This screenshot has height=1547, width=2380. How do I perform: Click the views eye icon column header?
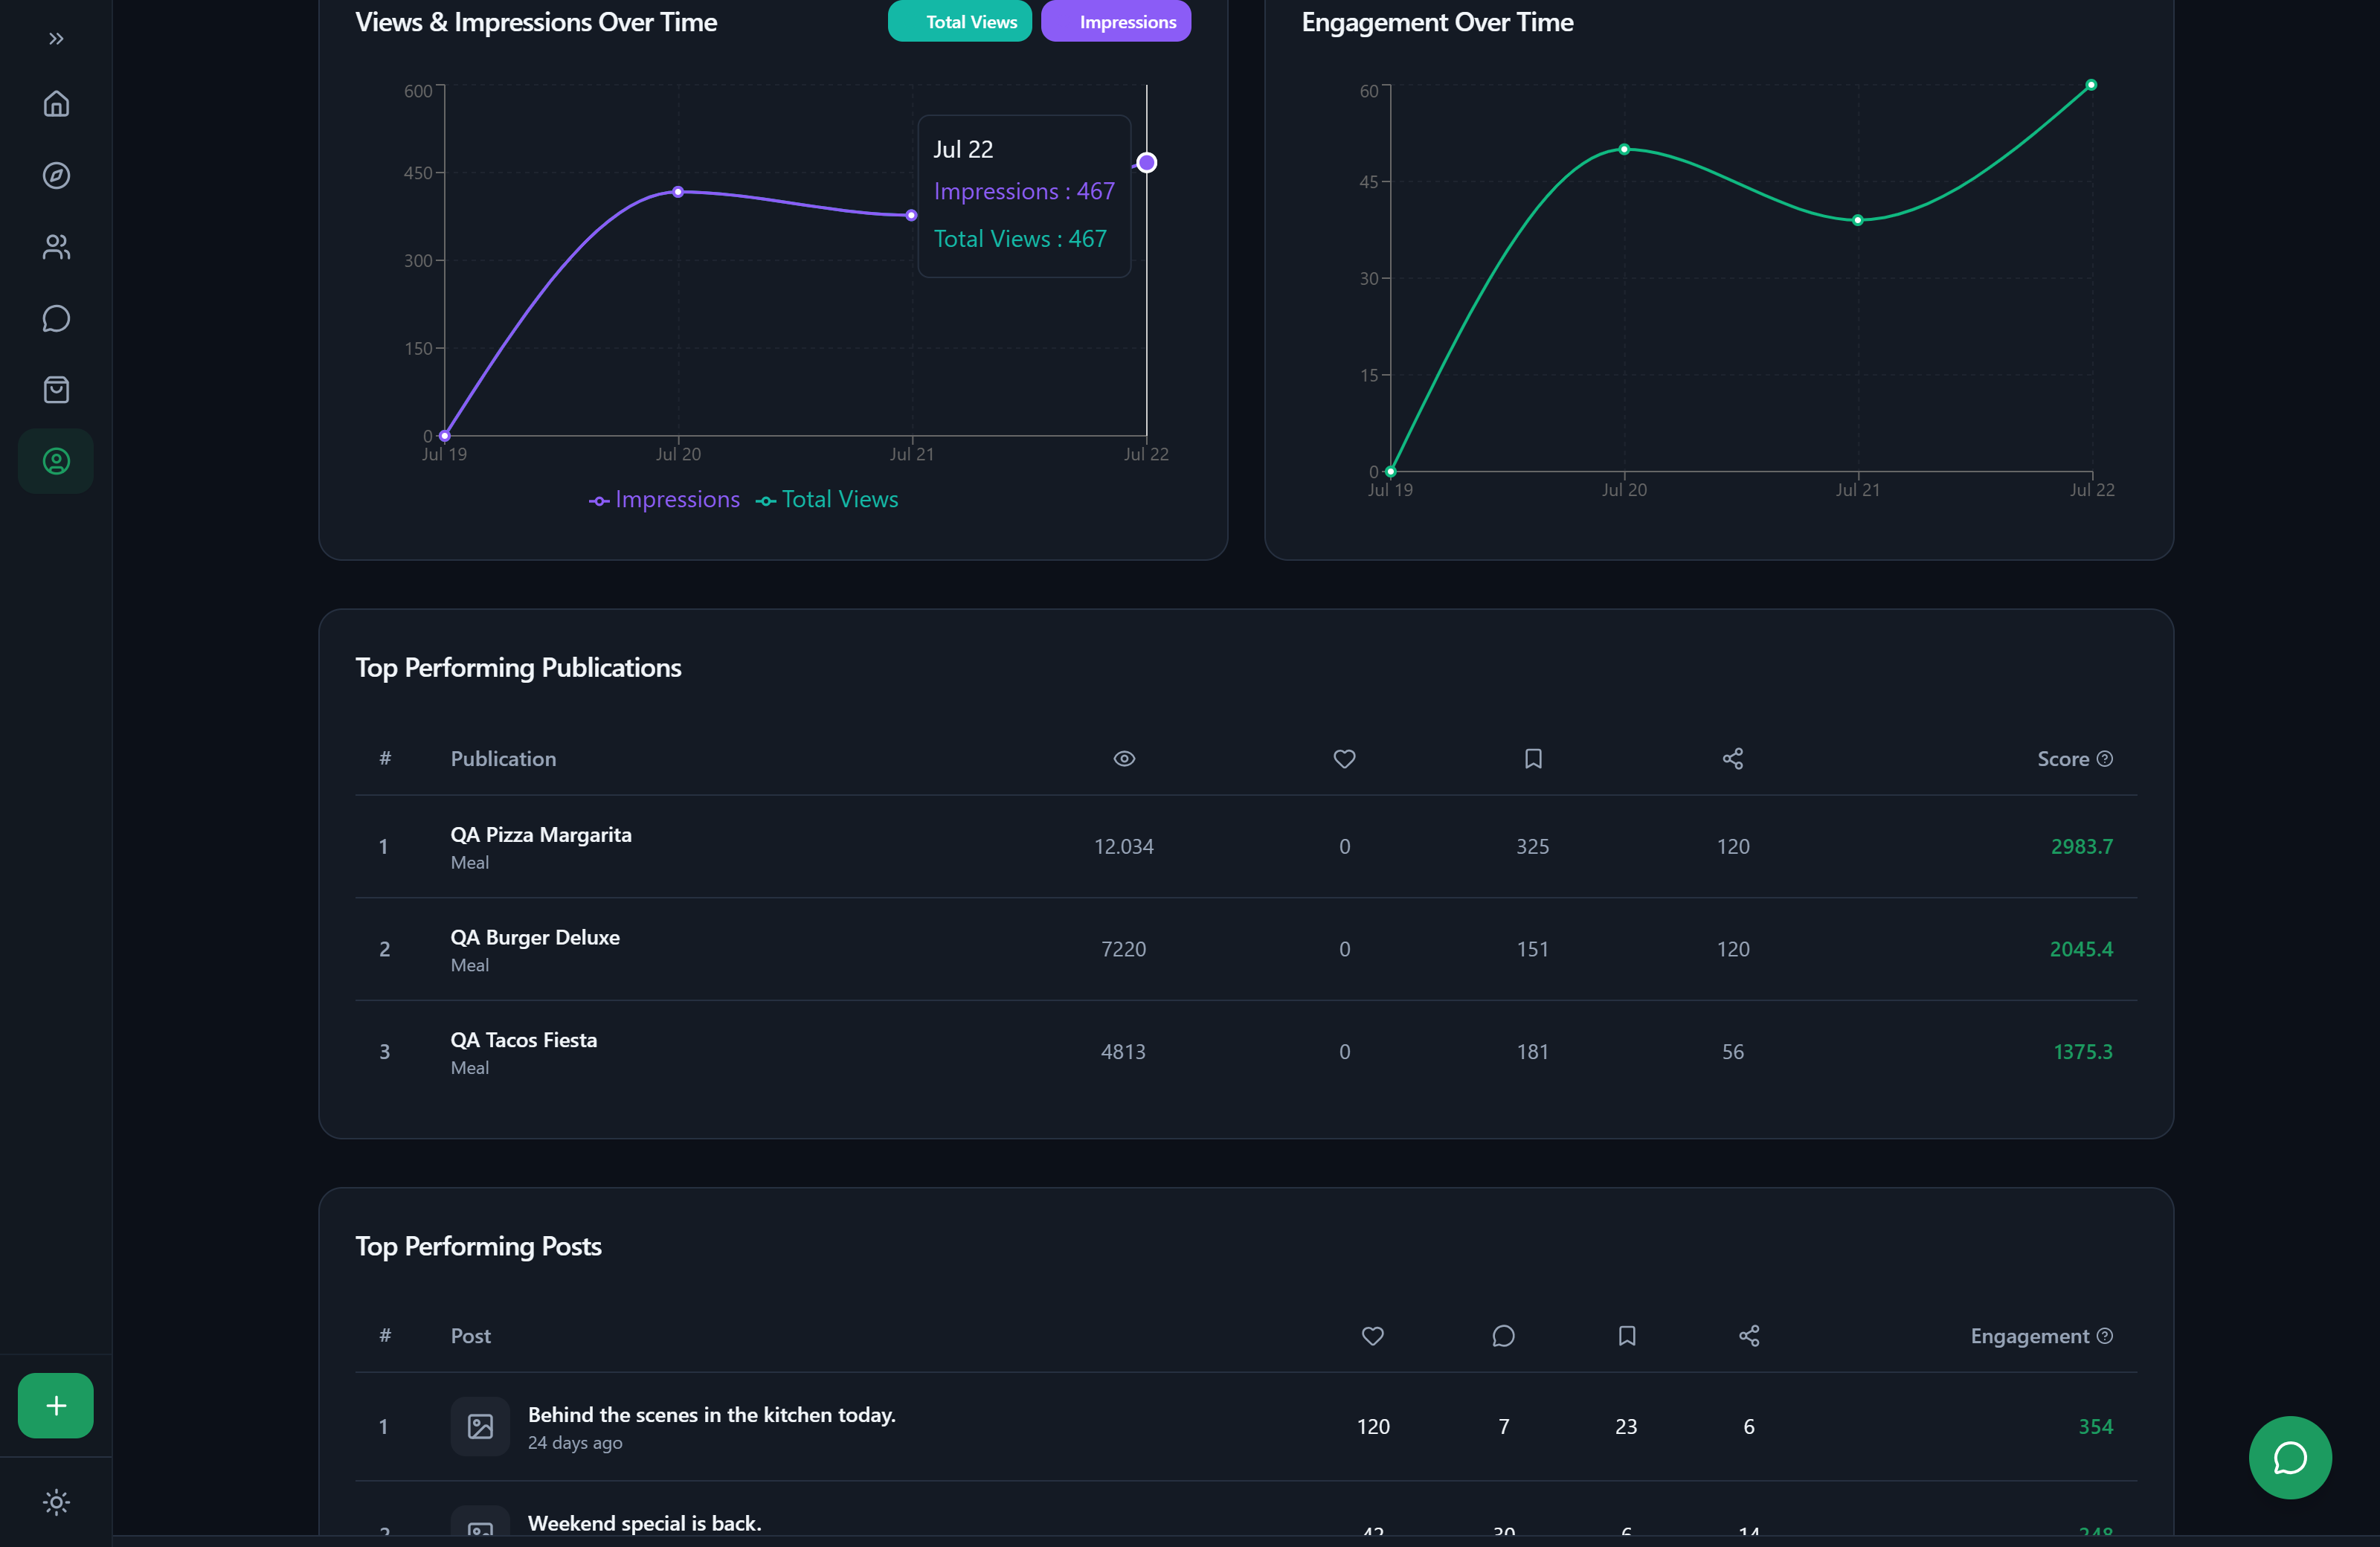pyautogui.click(x=1124, y=759)
